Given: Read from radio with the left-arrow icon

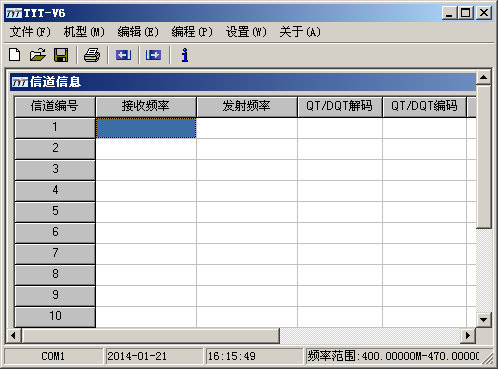Looking at the screenshot, I should pyautogui.click(x=123, y=55).
